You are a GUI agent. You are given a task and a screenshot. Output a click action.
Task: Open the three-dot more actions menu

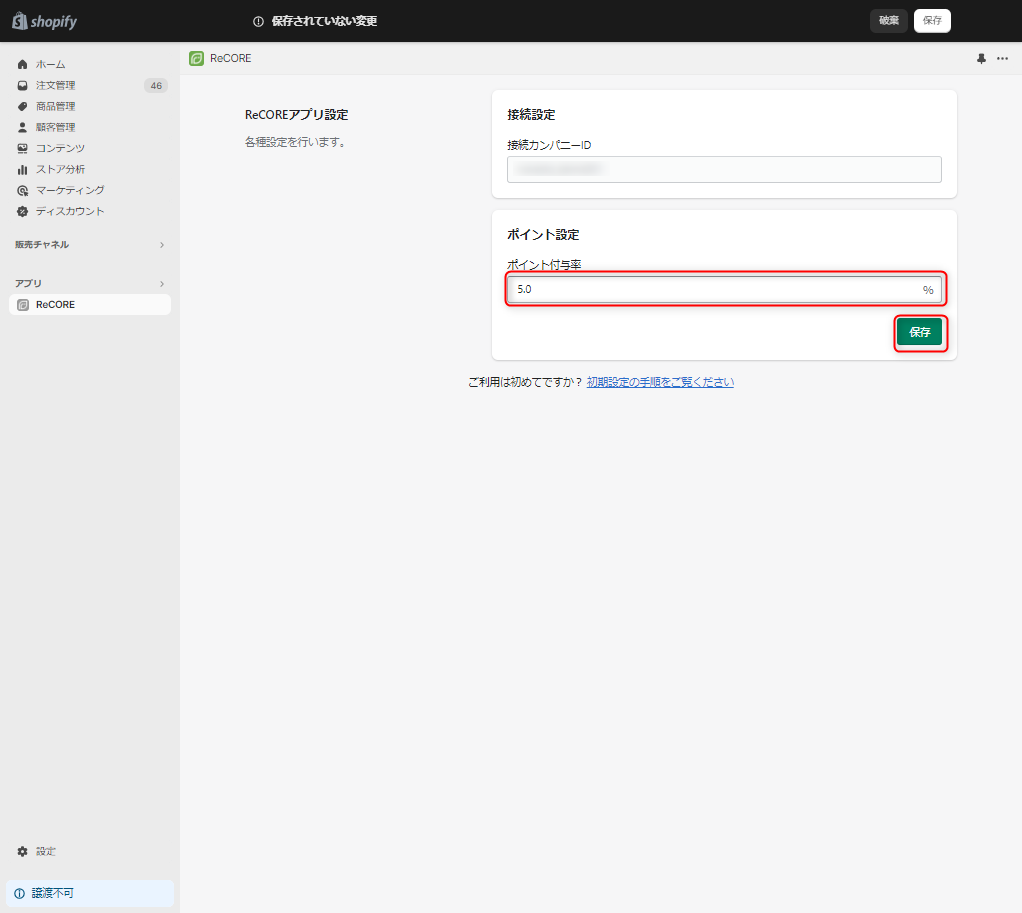1002,59
